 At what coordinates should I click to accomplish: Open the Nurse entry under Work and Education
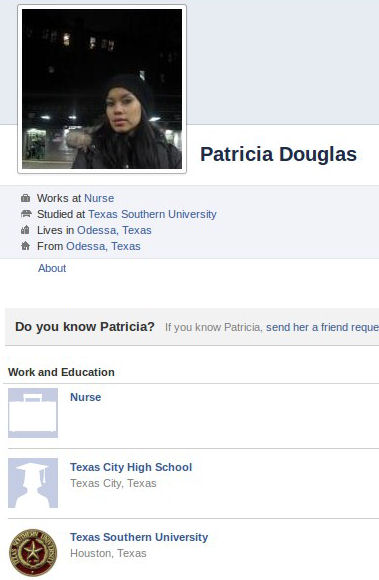pyautogui.click(x=86, y=397)
